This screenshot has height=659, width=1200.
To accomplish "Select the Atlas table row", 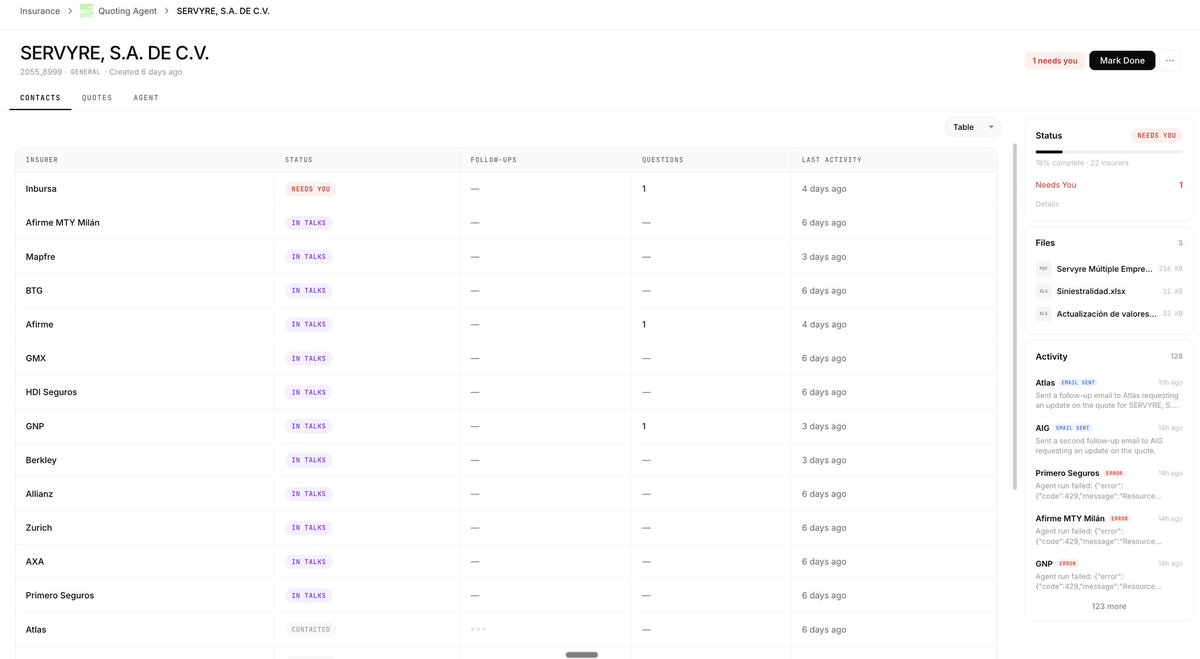I will coord(506,630).
